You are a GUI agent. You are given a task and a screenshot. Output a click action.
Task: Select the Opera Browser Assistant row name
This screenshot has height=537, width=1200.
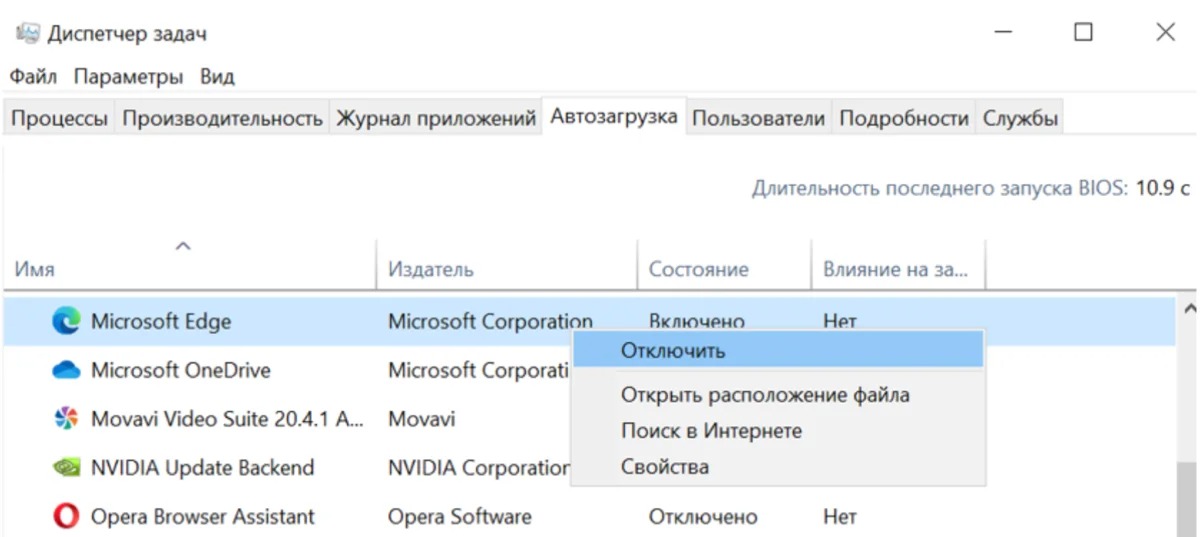click(x=203, y=517)
